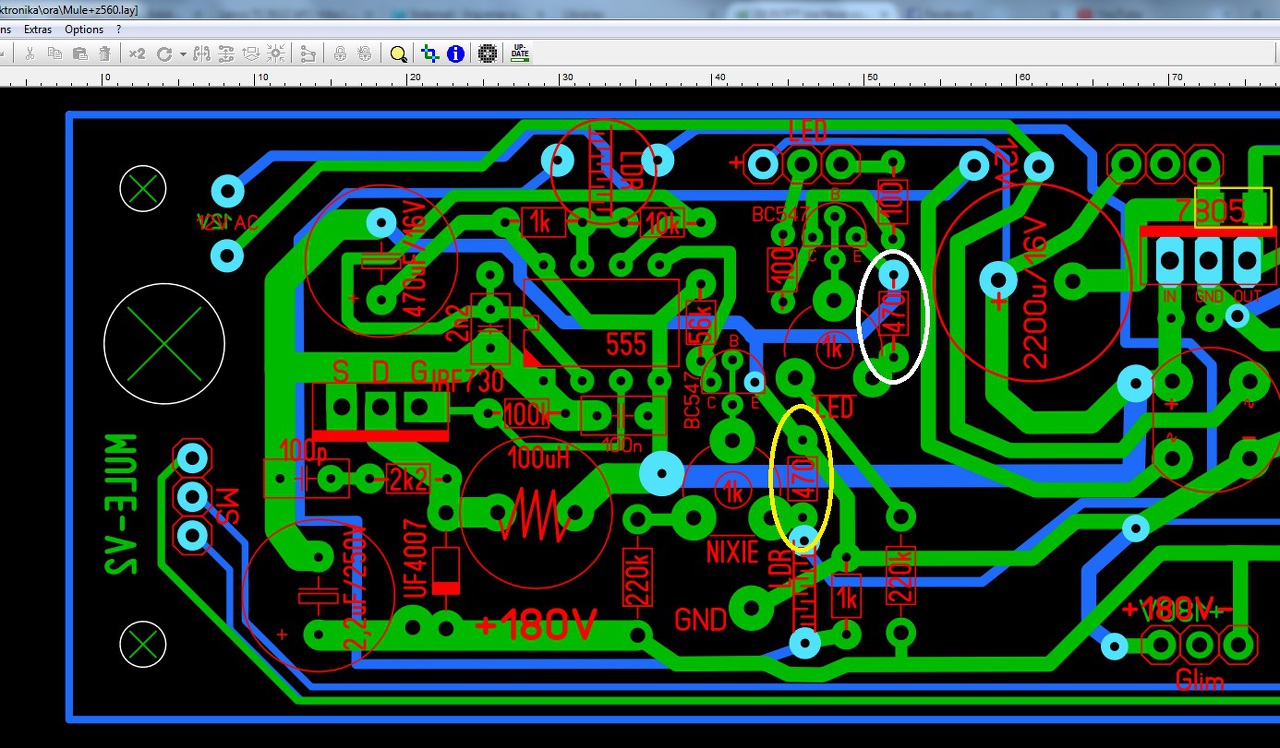Viewport: 1280px width, 748px height.
Task: Select the IRF730 transistor label
Action: (468, 380)
